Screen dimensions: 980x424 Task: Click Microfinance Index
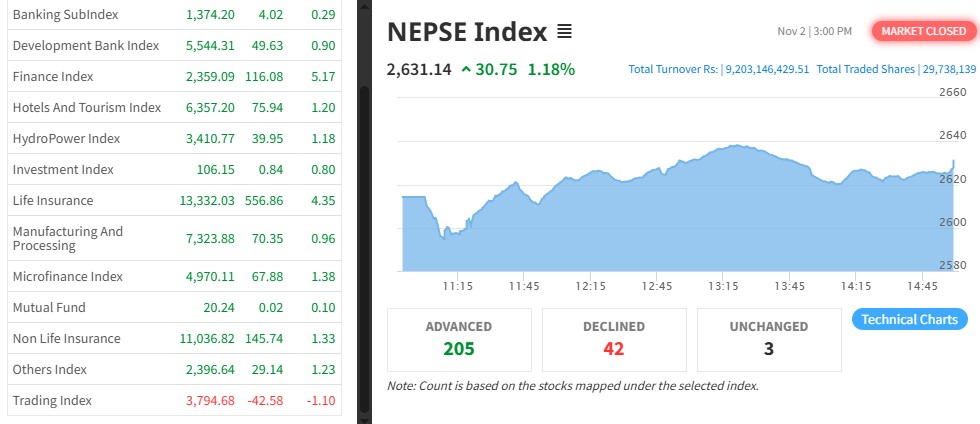click(x=67, y=276)
